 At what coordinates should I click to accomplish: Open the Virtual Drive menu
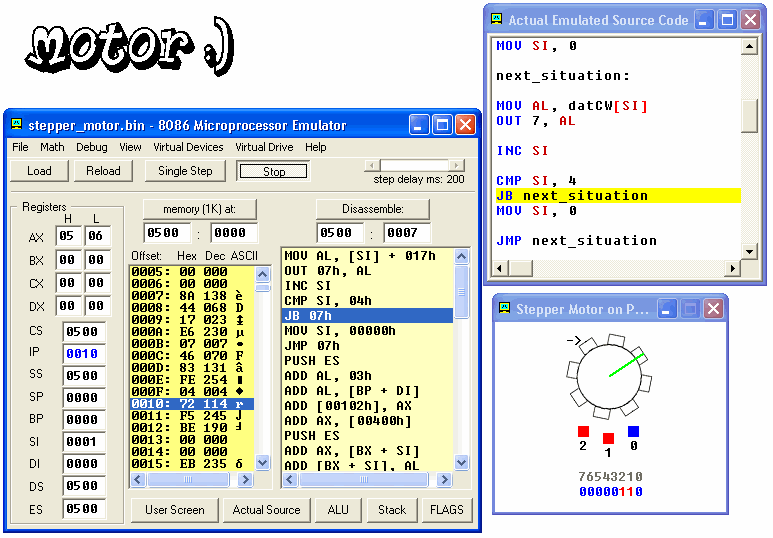pyautogui.click(x=264, y=147)
